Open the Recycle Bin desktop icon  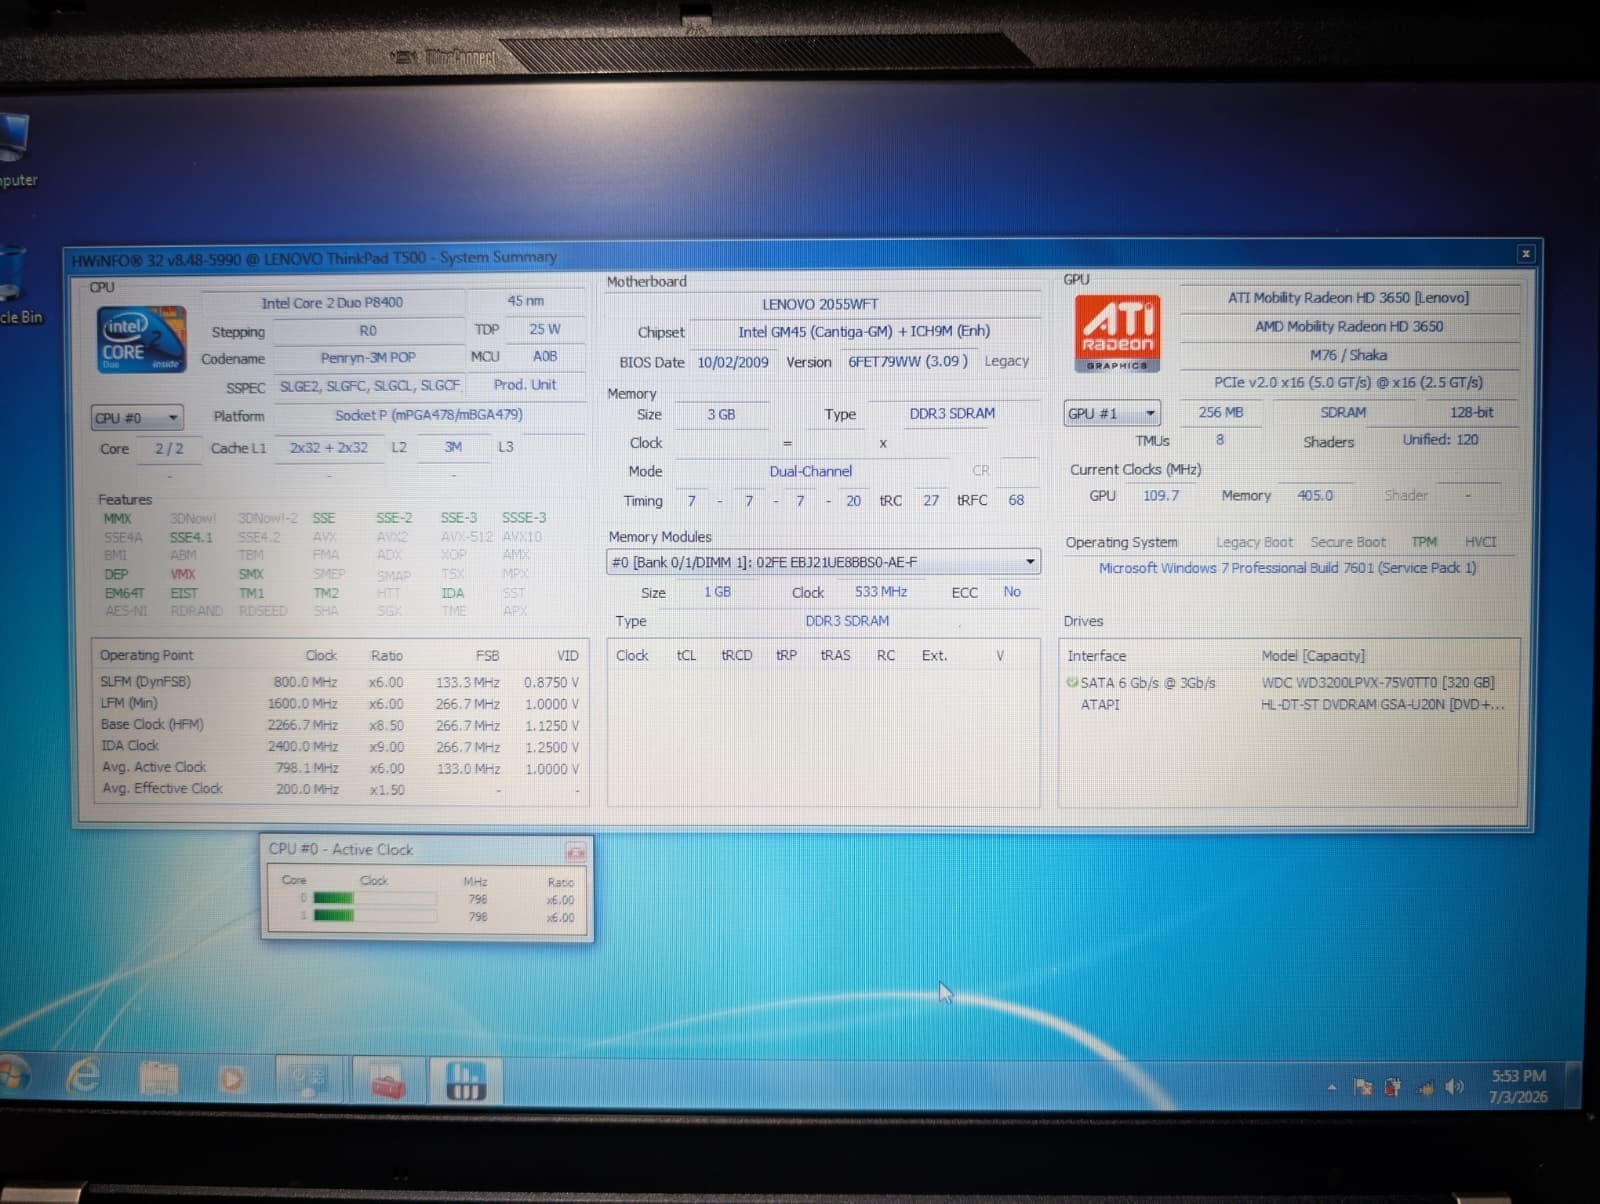click(18, 288)
